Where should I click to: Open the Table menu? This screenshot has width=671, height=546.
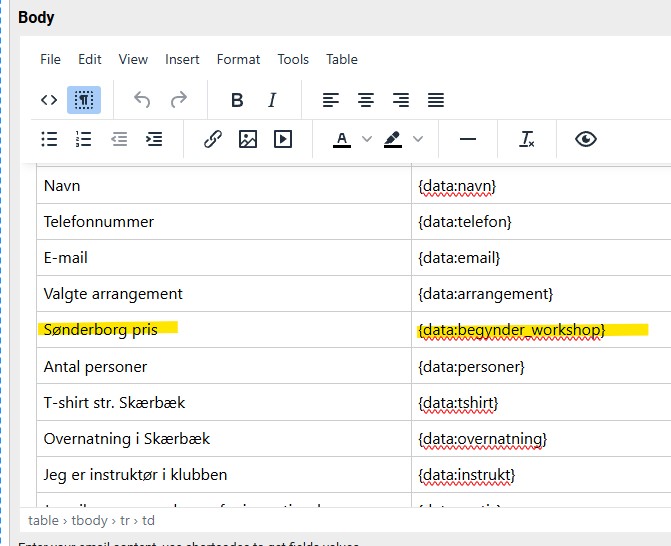pos(342,59)
